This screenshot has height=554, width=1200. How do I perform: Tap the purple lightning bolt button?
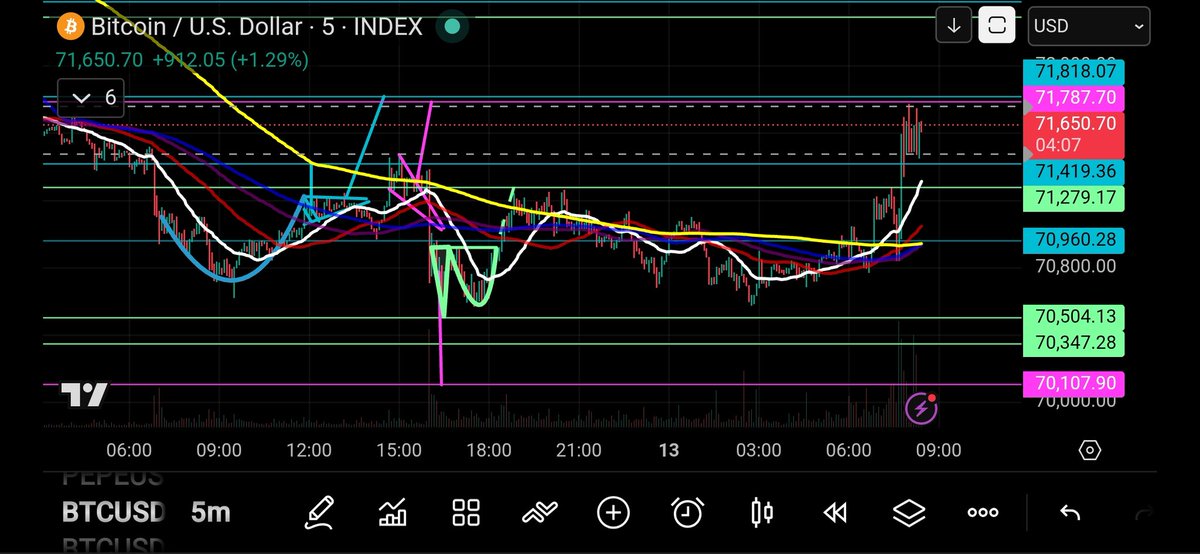pyautogui.click(x=920, y=408)
